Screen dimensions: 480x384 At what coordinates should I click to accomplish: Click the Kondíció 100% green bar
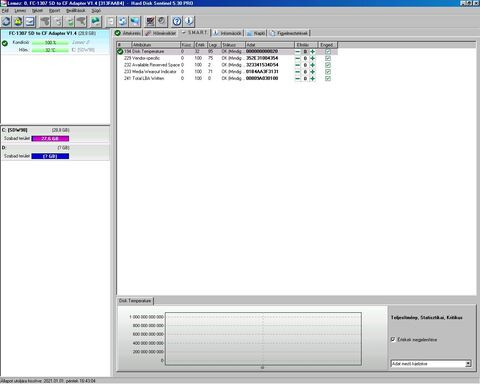pyautogui.click(x=50, y=43)
